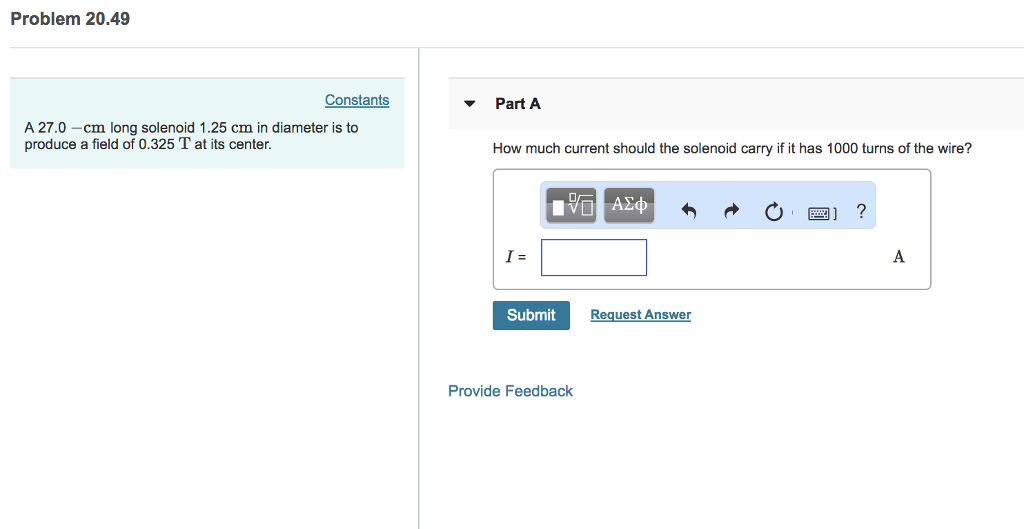Click the ampere unit label A
Image resolution: width=1024 pixels, height=529 pixels.
point(899,257)
